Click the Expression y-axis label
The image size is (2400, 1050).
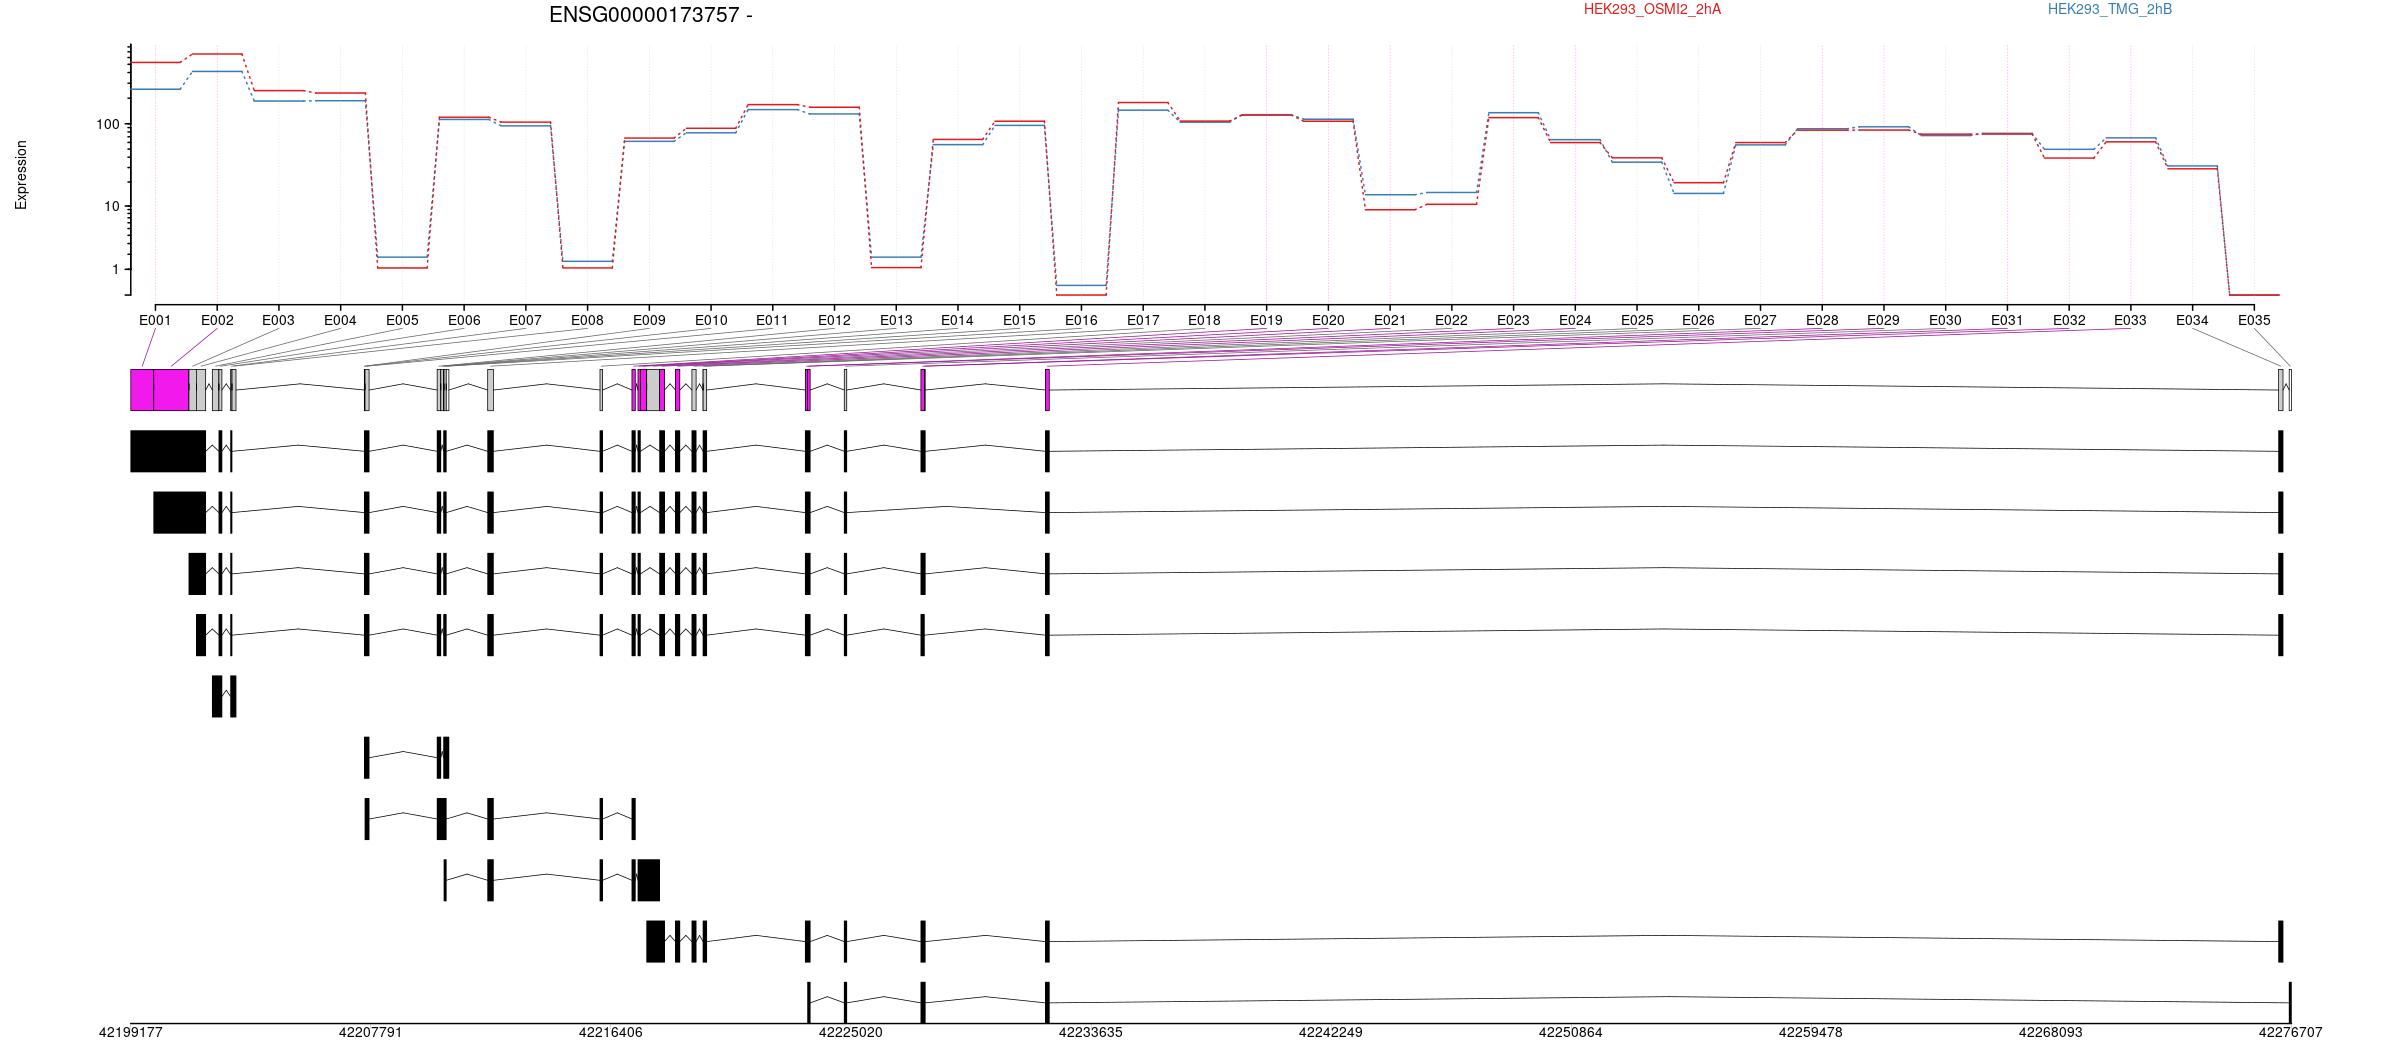click(x=21, y=175)
